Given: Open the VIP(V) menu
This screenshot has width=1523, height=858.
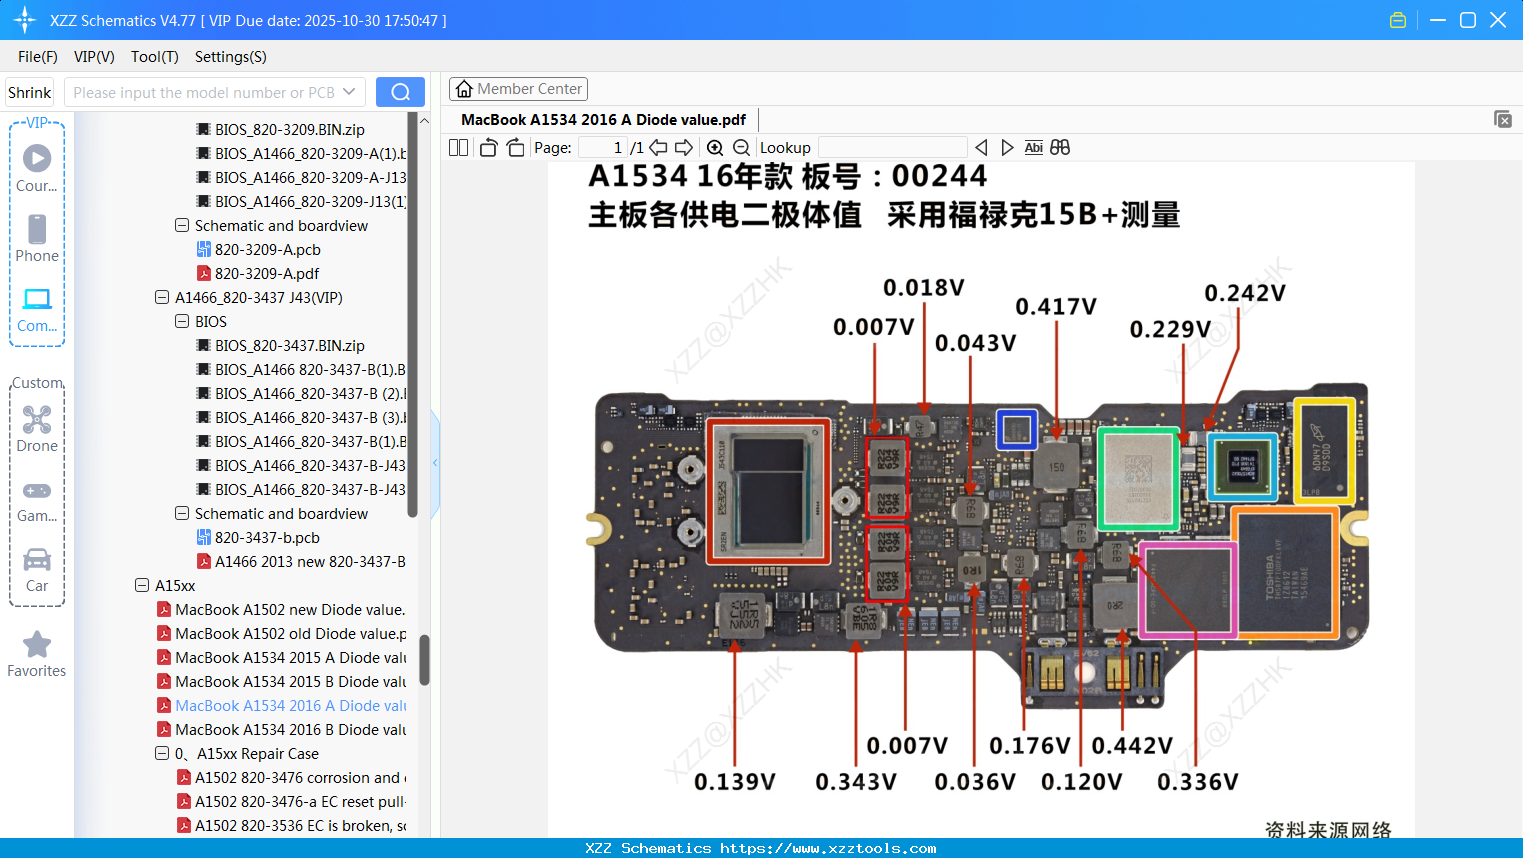Looking at the screenshot, I should pyautogui.click(x=94, y=57).
